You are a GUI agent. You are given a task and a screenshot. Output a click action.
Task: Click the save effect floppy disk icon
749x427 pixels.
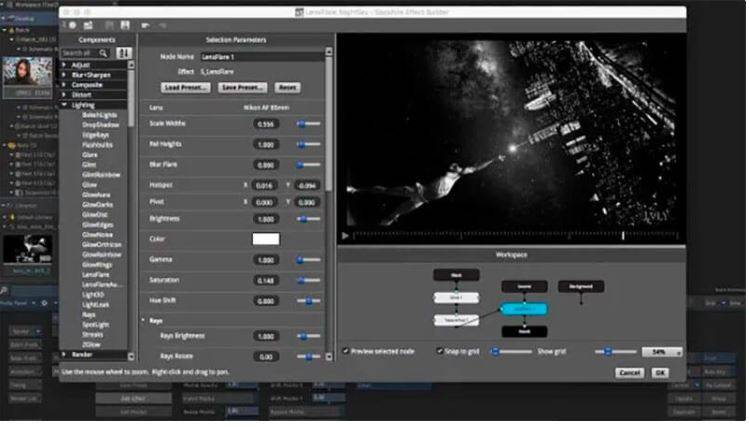coord(124,24)
